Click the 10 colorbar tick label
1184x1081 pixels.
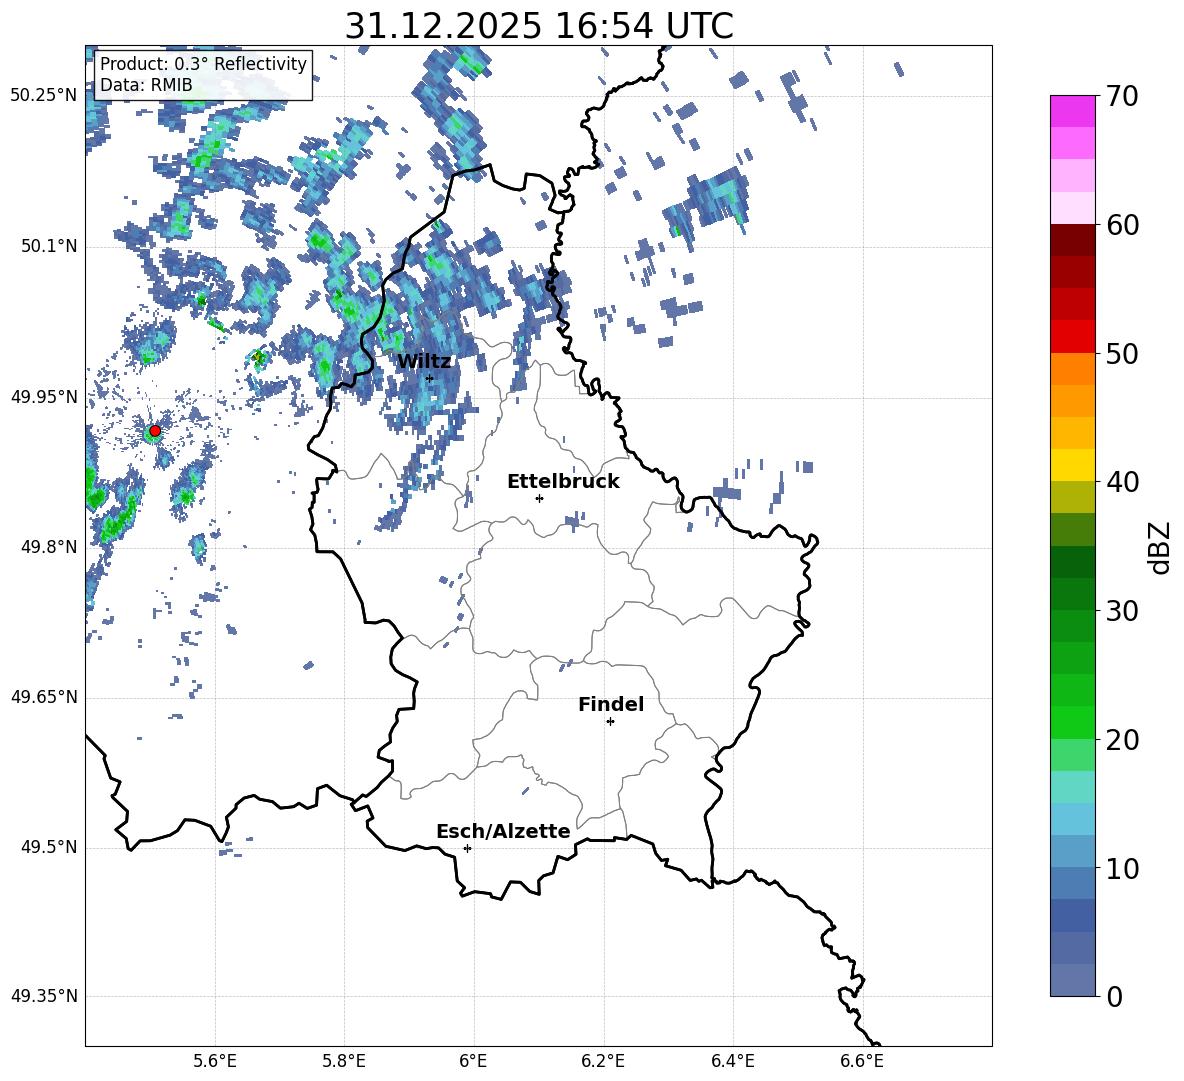tap(1122, 869)
